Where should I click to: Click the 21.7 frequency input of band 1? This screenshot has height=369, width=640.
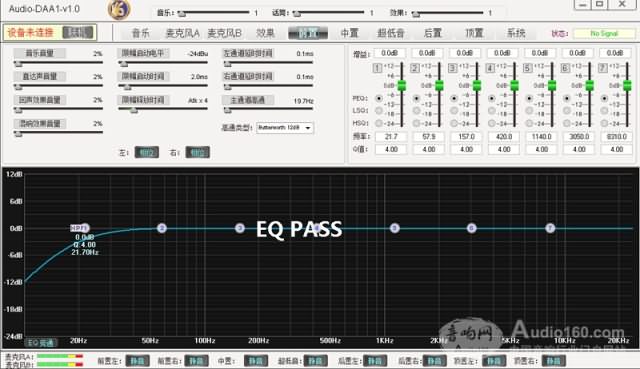coord(391,137)
